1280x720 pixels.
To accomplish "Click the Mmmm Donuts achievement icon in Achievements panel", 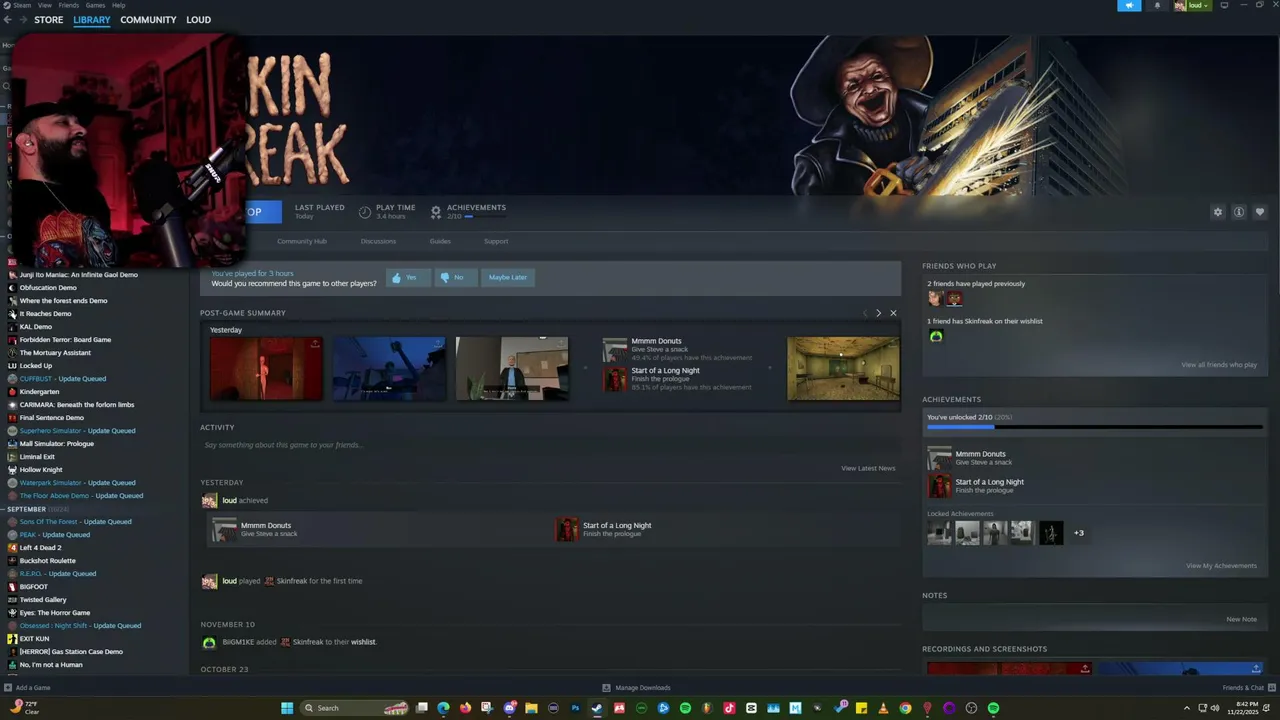I will pyautogui.click(x=939, y=458).
